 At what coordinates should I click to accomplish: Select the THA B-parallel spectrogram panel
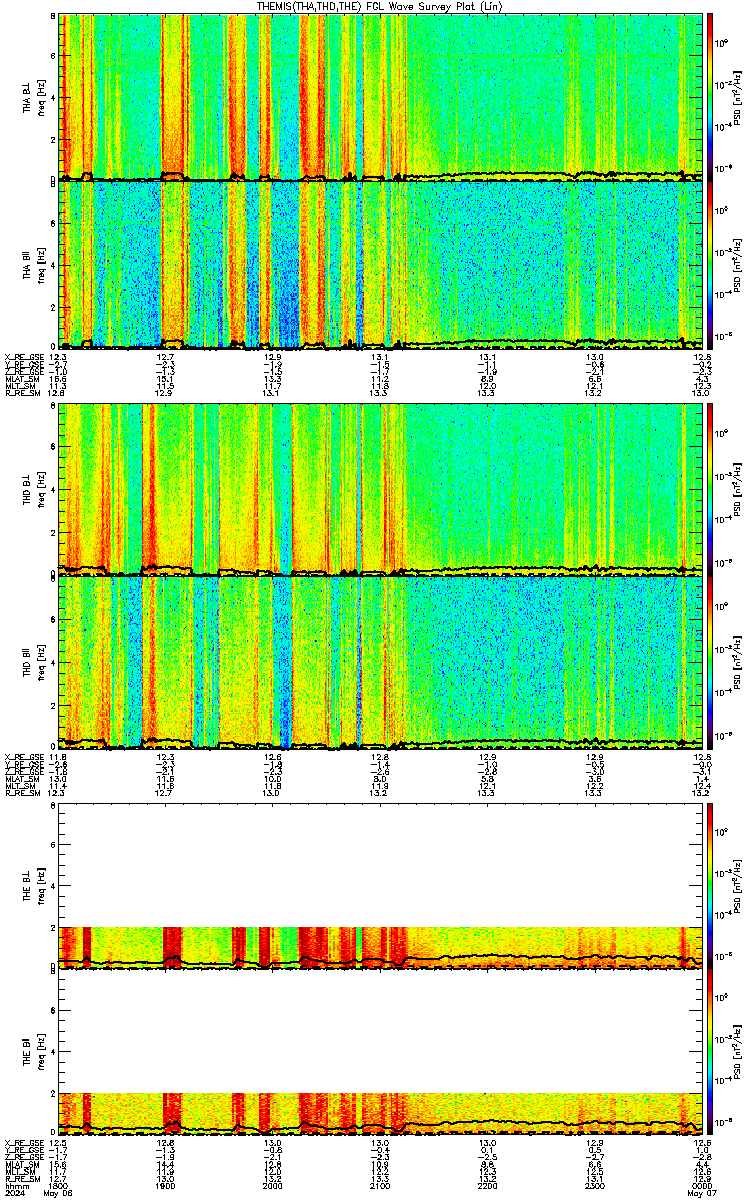(382, 265)
